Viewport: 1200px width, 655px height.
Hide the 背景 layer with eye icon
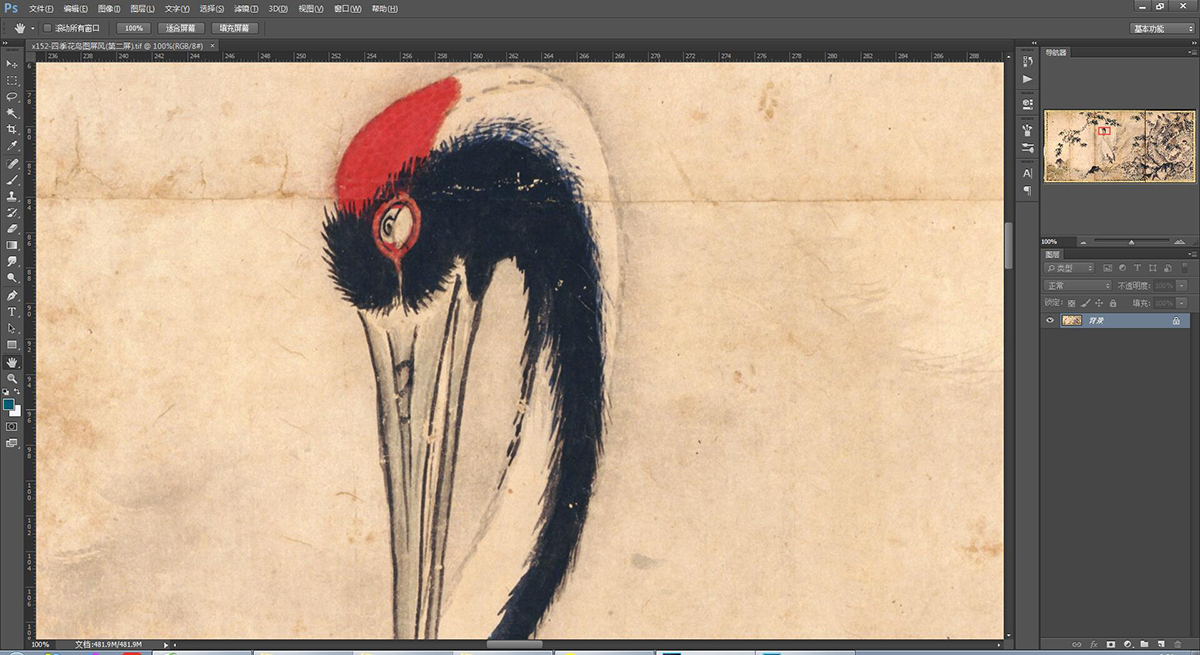1050,321
